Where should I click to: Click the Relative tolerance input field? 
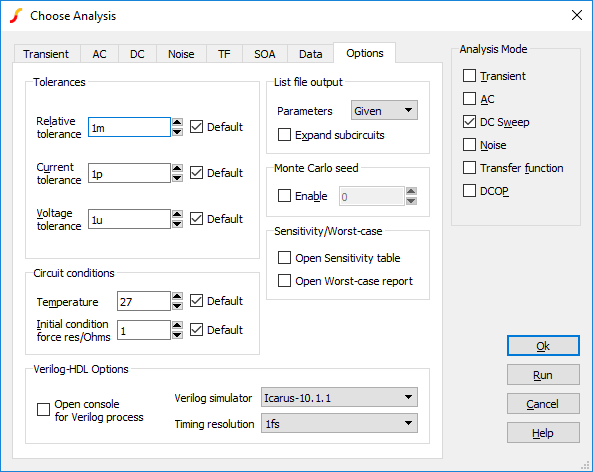[x=129, y=127]
